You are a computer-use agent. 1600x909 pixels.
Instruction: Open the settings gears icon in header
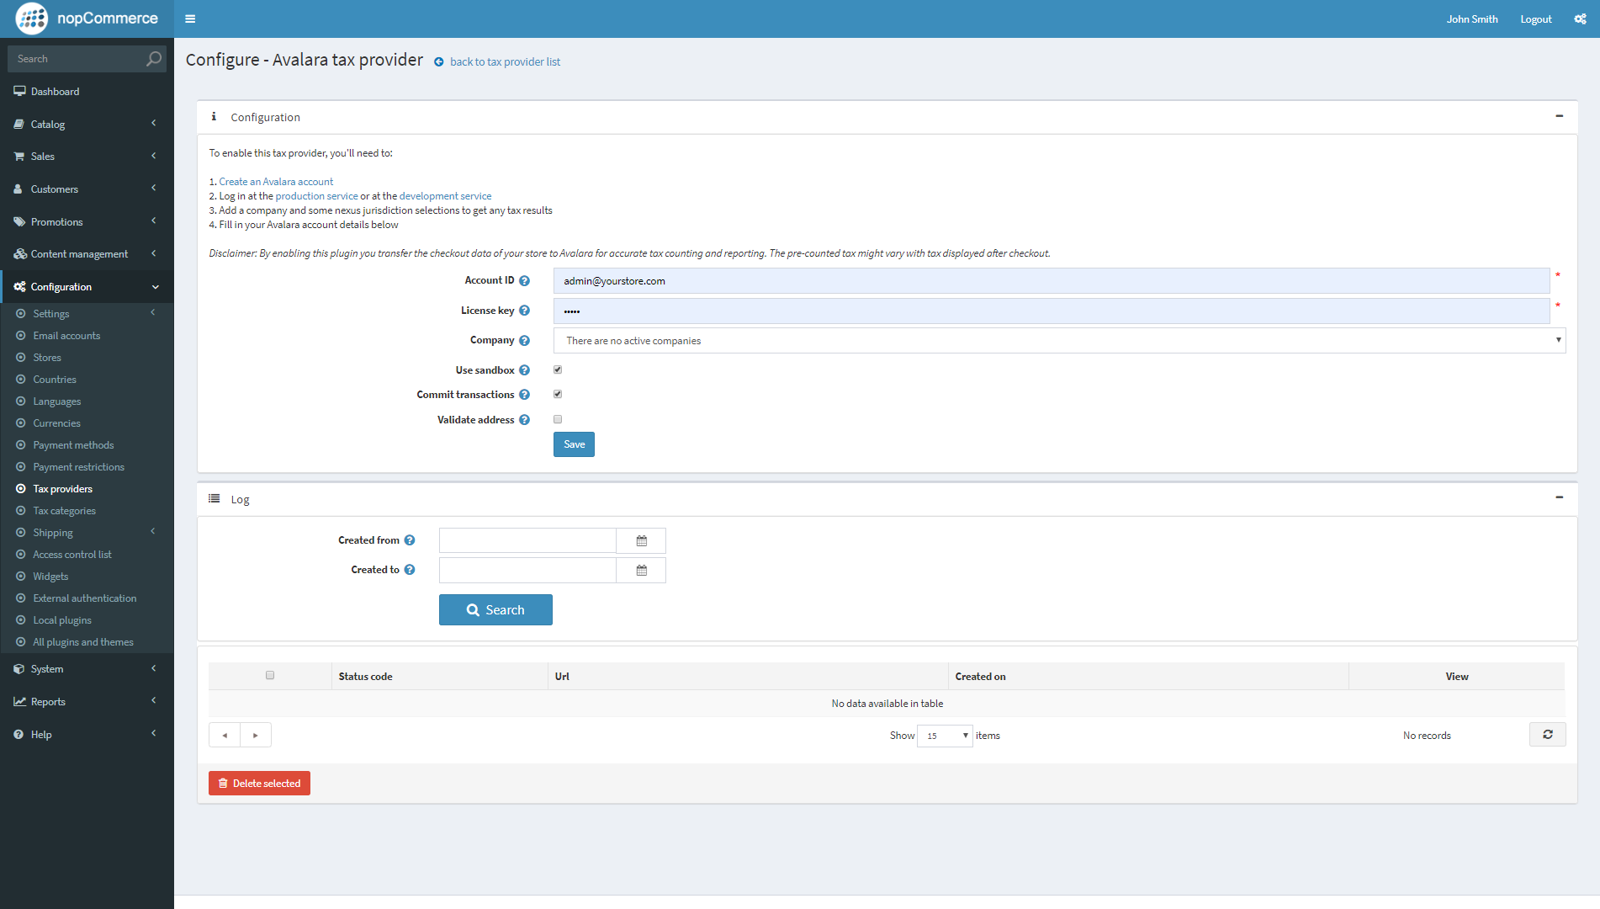tap(1580, 19)
